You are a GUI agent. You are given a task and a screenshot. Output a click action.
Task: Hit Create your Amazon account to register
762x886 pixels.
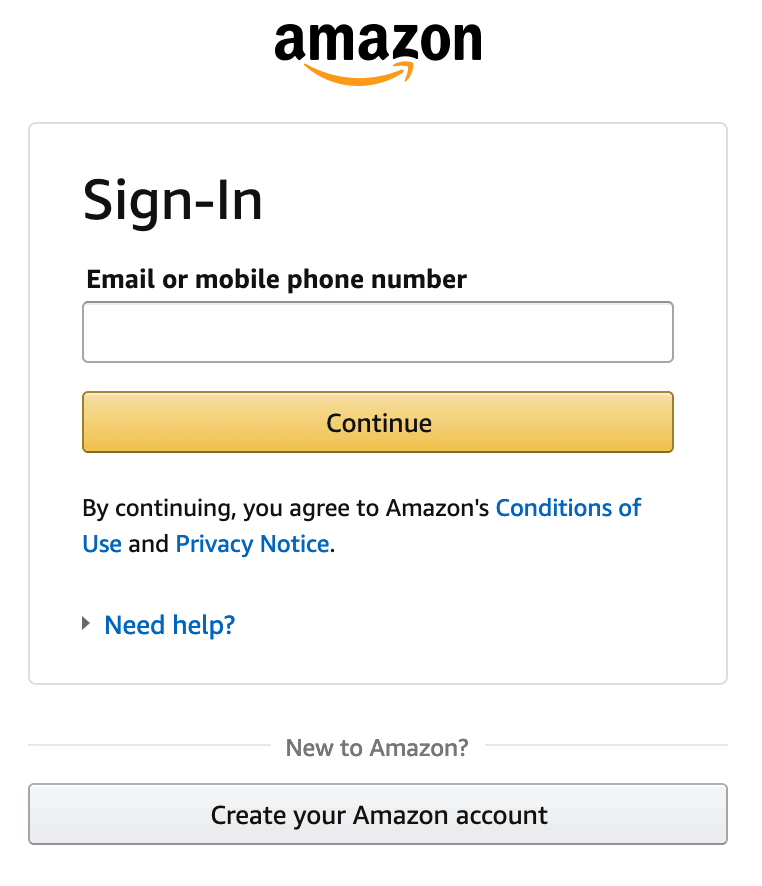coord(378,815)
